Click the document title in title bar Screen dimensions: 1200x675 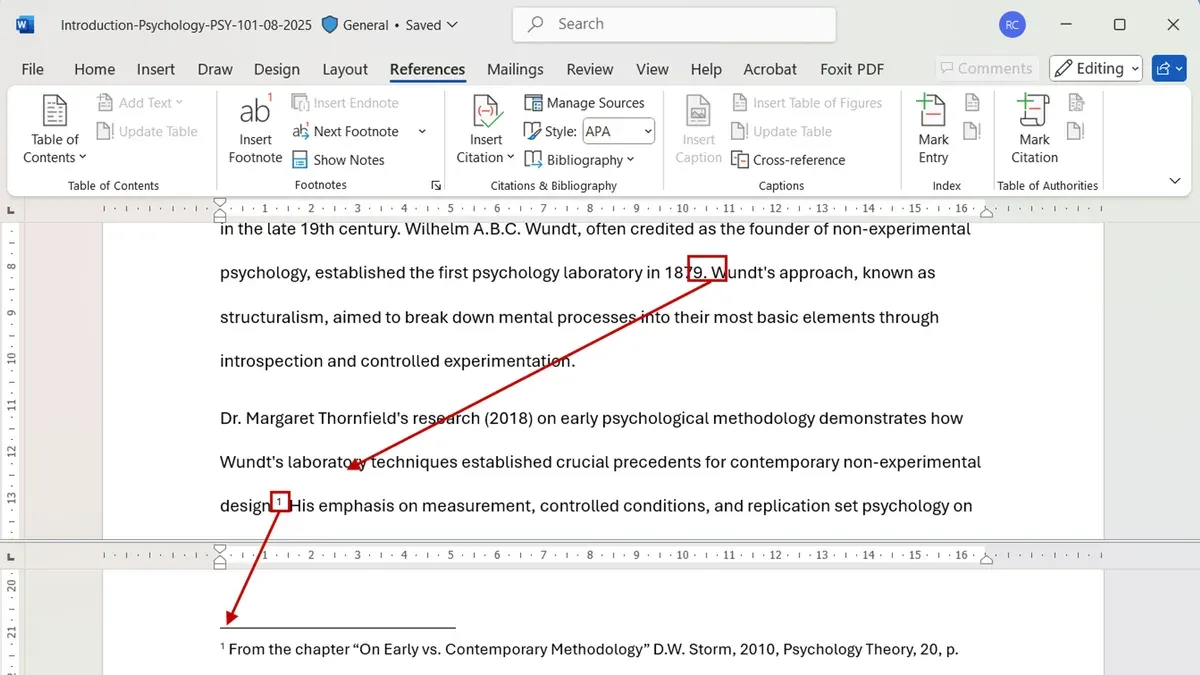(x=186, y=25)
